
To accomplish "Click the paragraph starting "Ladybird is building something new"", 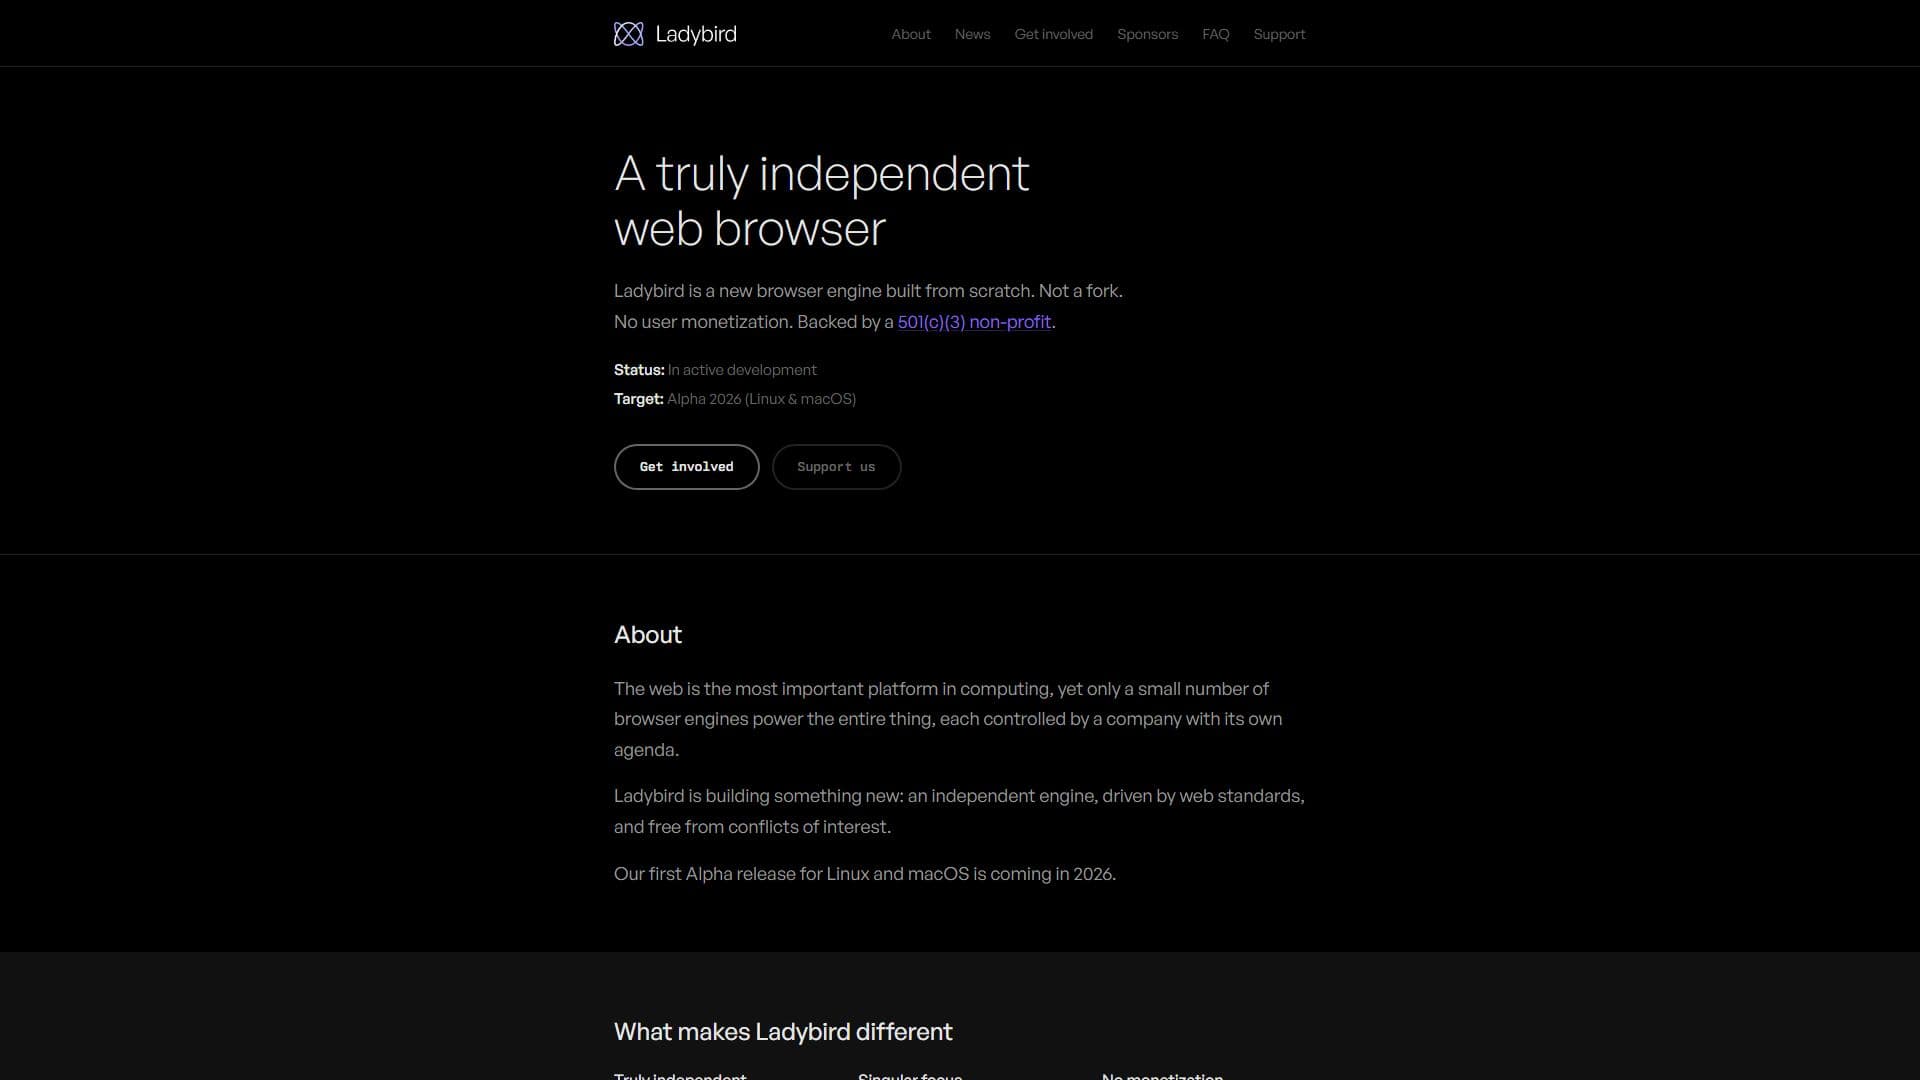I will 959,811.
